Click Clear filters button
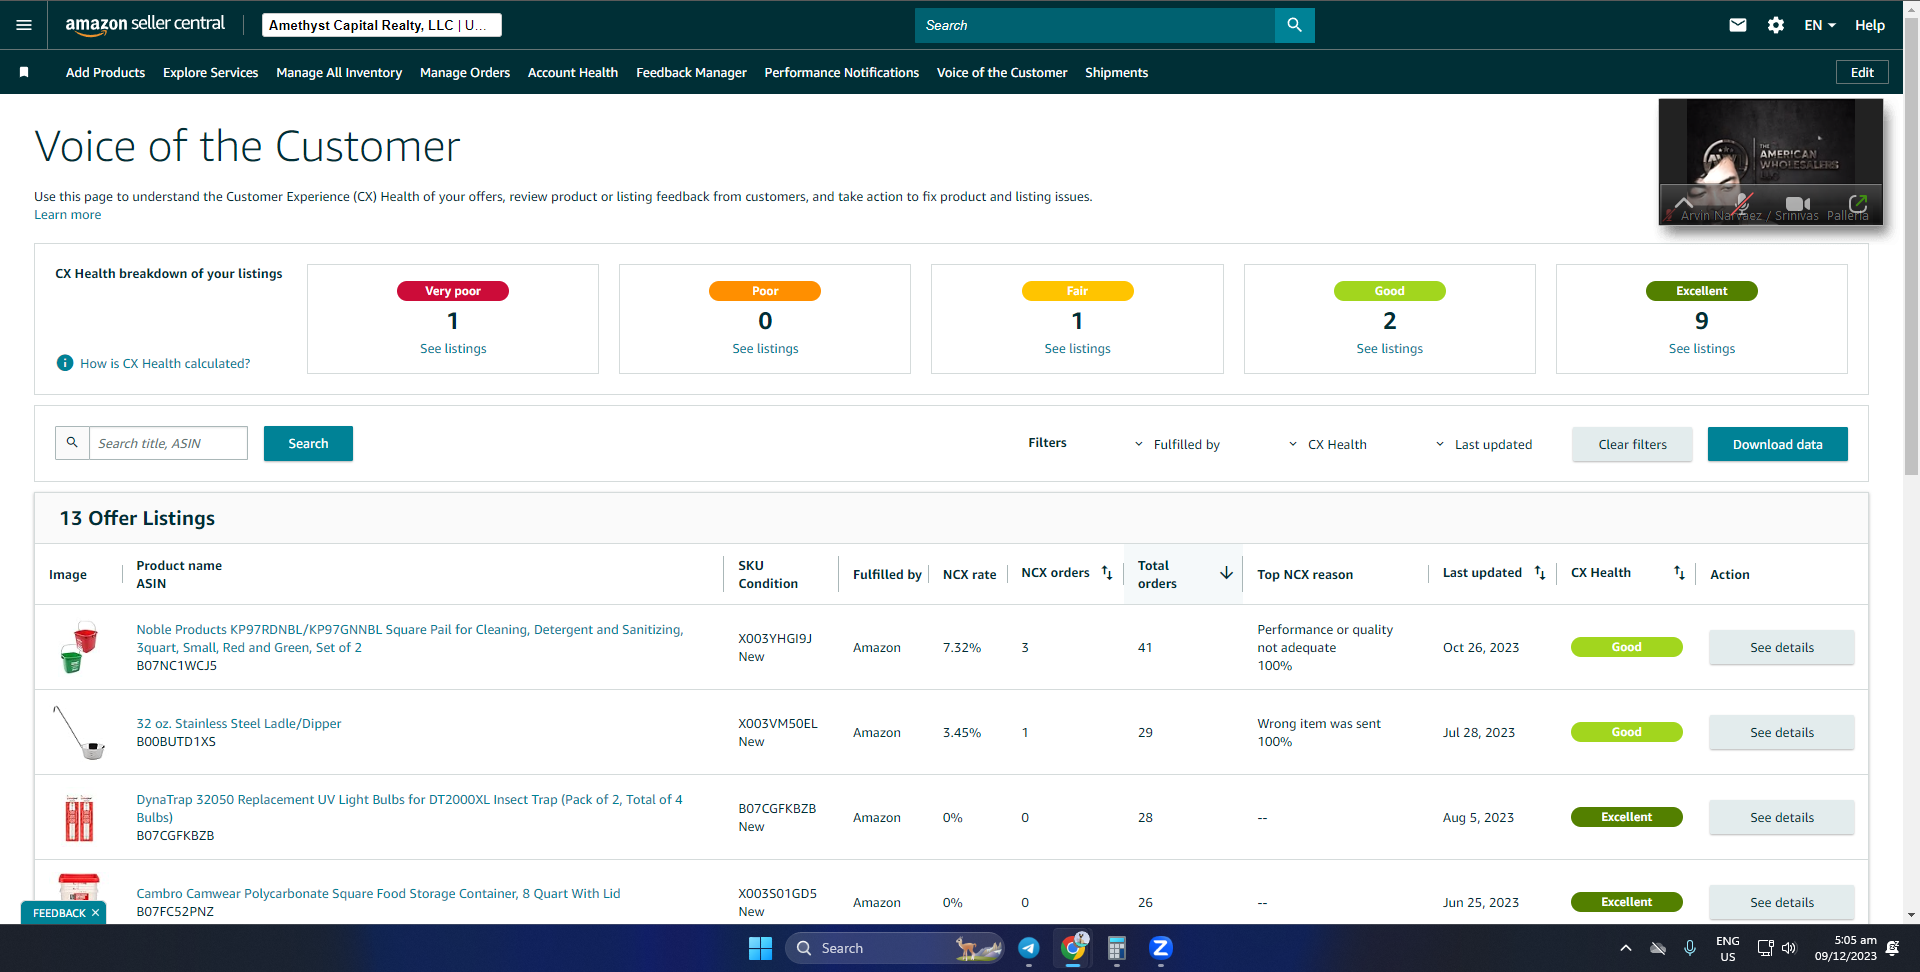Image resolution: width=1920 pixels, height=972 pixels. tap(1632, 444)
